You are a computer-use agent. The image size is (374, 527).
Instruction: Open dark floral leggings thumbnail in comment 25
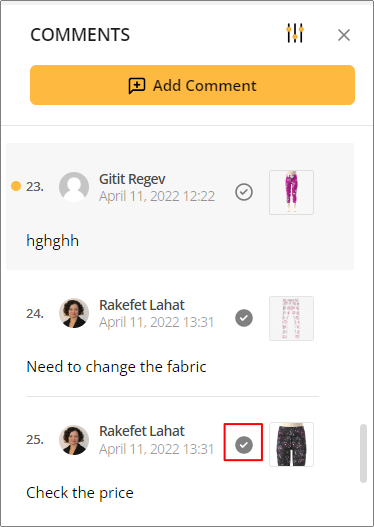click(291, 444)
